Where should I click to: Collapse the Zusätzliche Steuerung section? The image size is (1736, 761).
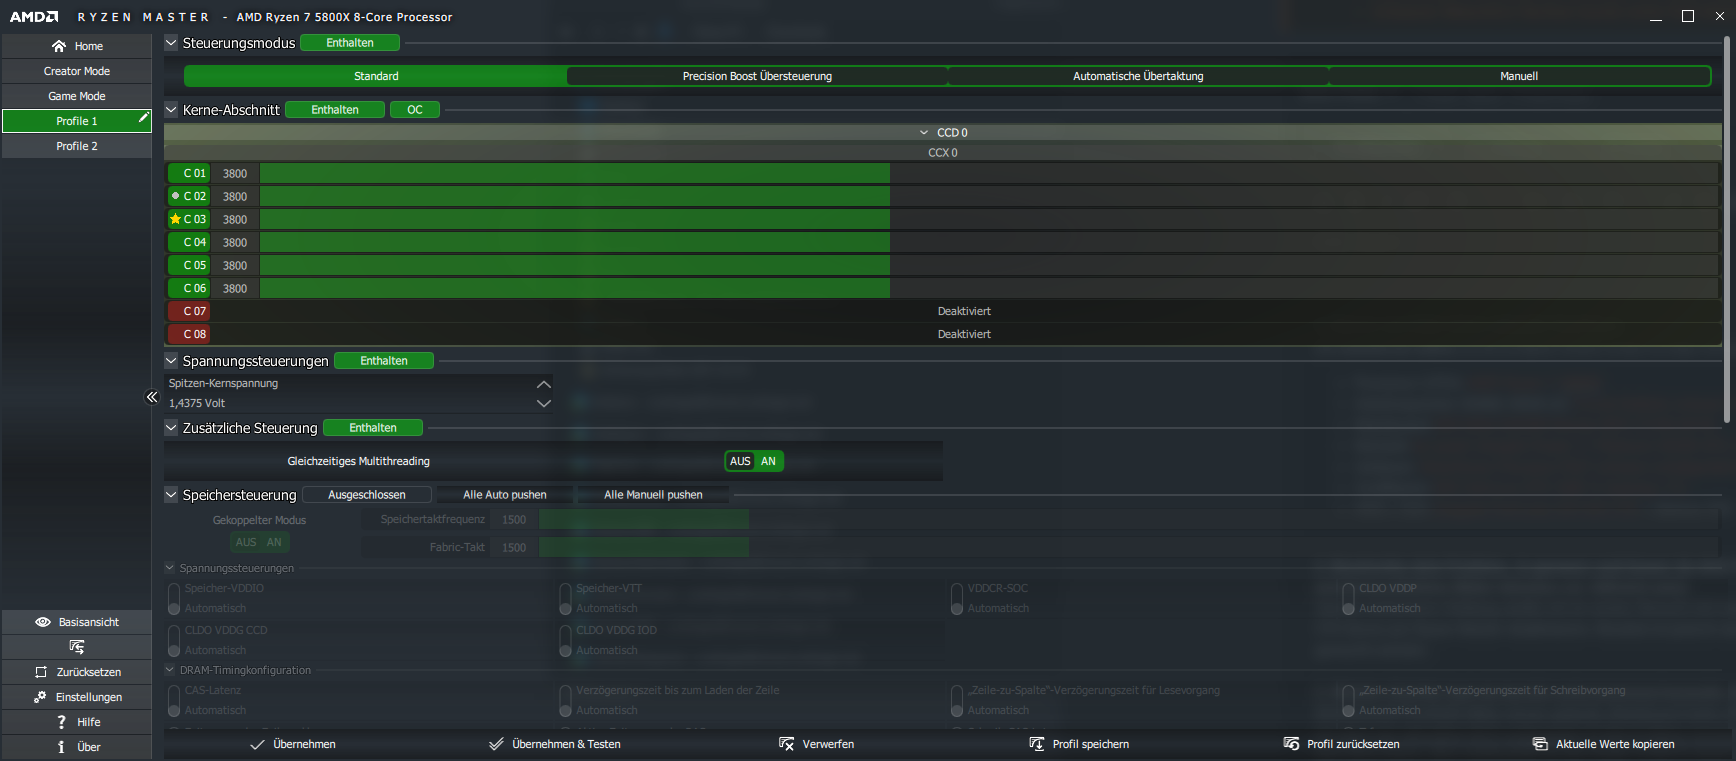coord(171,428)
